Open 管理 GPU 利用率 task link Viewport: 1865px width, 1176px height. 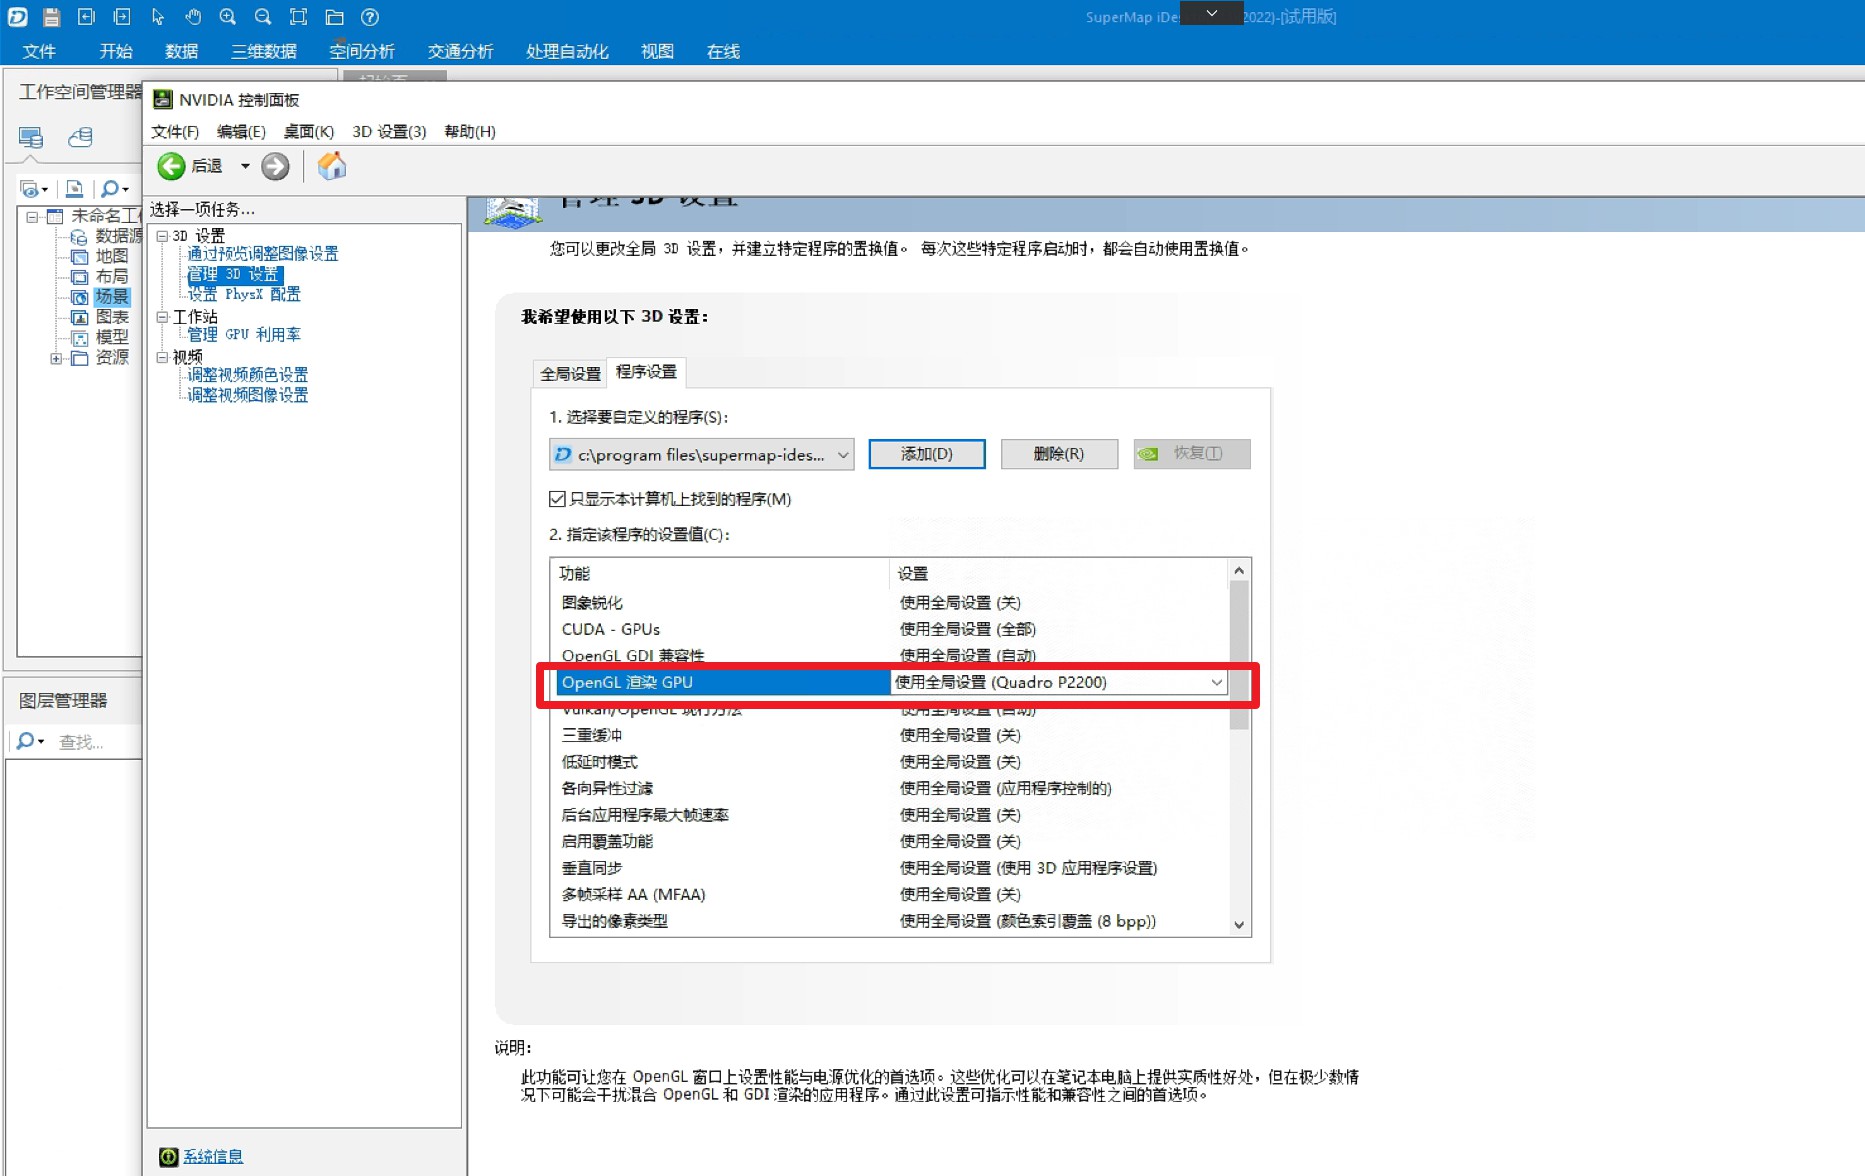point(244,334)
